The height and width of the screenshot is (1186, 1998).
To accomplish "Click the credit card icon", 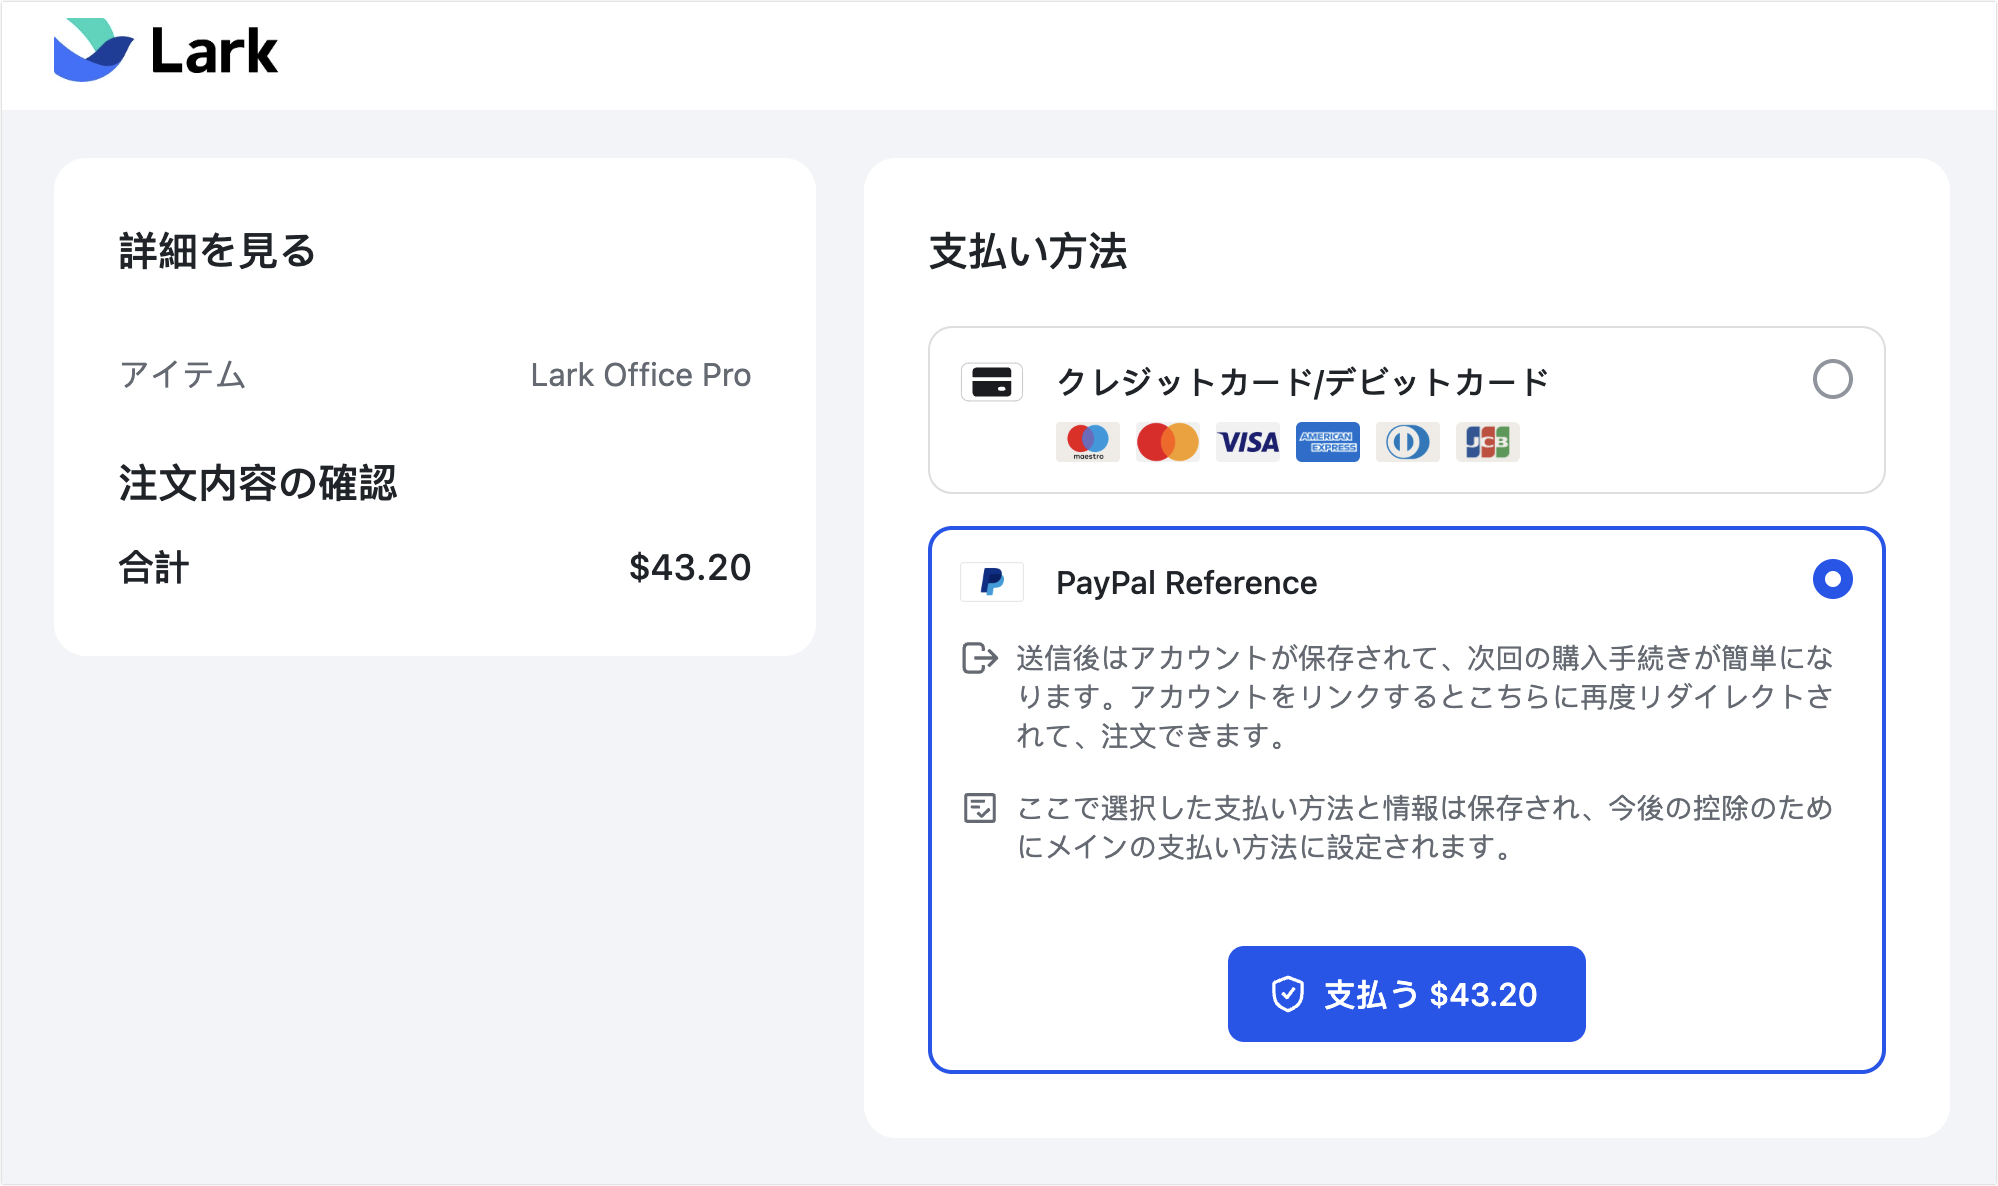I will [992, 382].
